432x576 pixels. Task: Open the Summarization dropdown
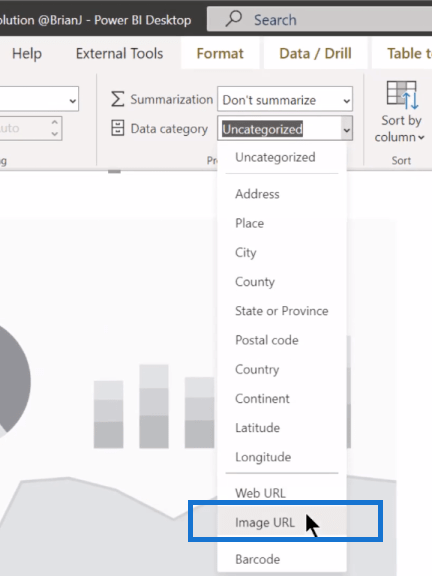click(x=285, y=100)
